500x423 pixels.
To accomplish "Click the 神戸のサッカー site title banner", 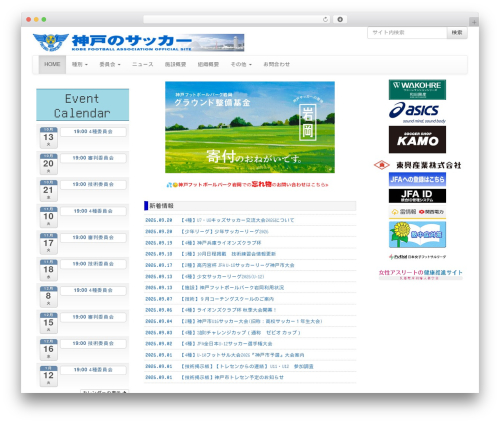I will click(x=158, y=43).
